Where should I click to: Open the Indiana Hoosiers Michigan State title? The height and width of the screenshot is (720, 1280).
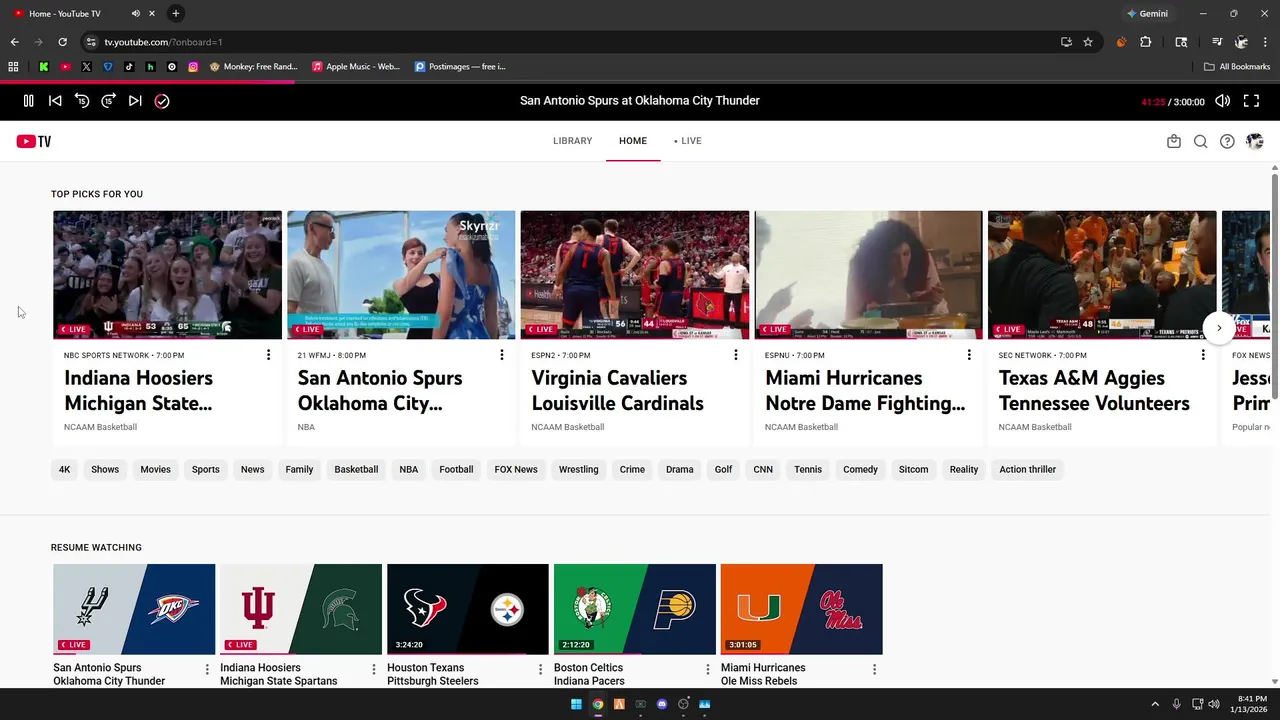pyautogui.click(x=139, y=391)
